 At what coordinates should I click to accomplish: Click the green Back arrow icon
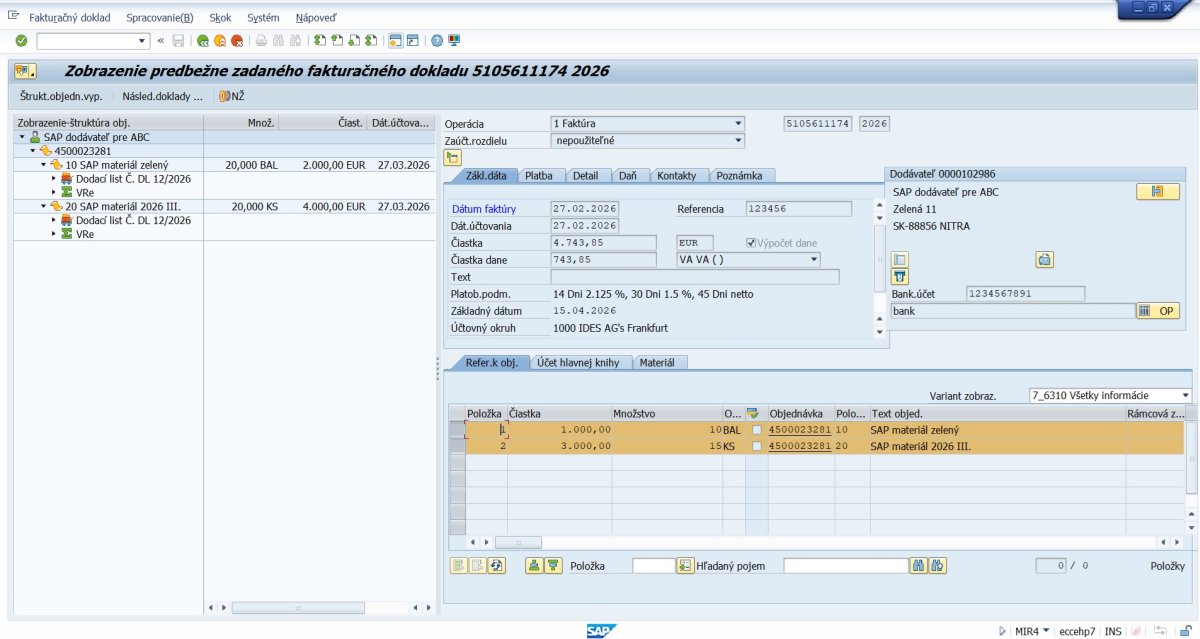point(203,41)
